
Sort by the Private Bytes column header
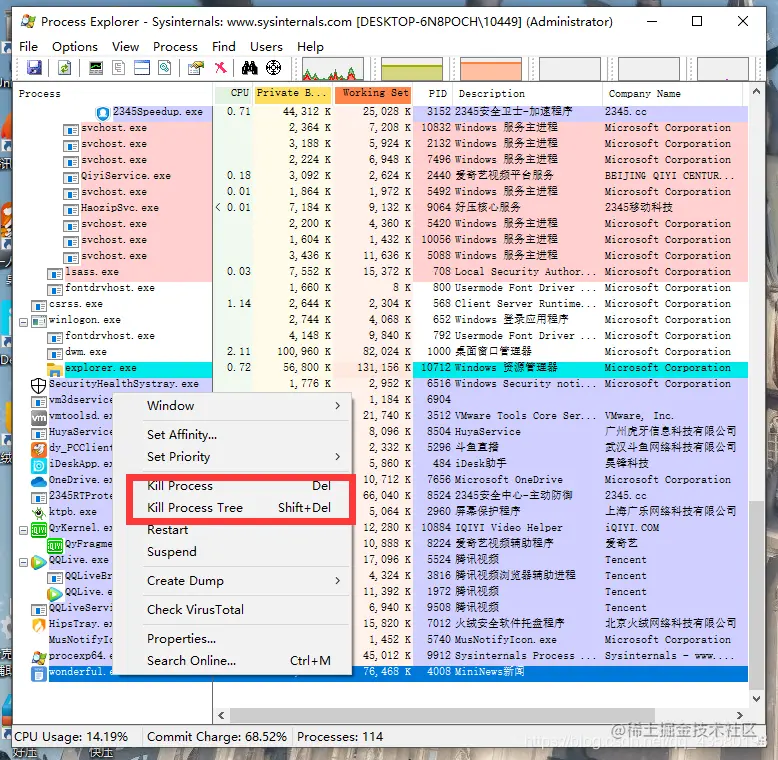click(x=293, y=94)
